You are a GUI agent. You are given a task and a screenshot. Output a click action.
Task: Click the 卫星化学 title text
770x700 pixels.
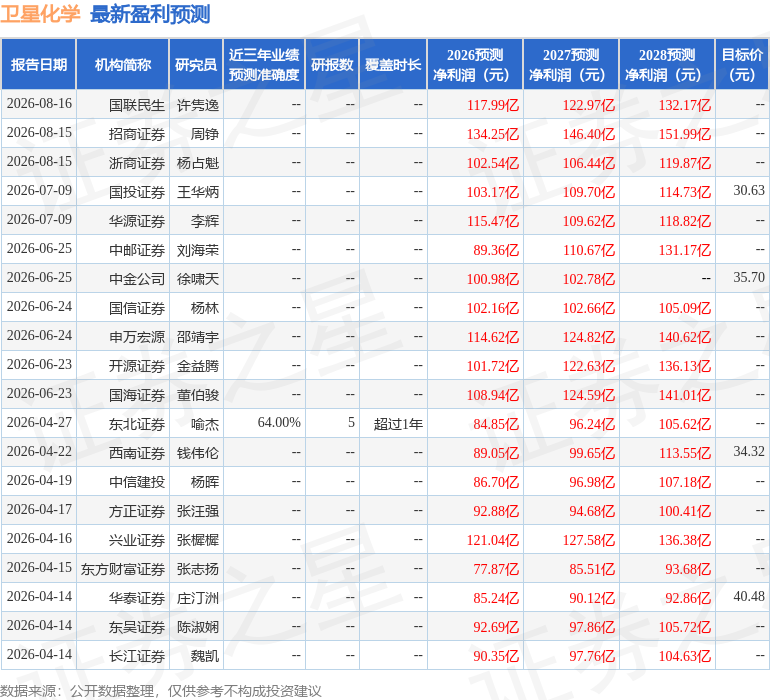(40, 14)
